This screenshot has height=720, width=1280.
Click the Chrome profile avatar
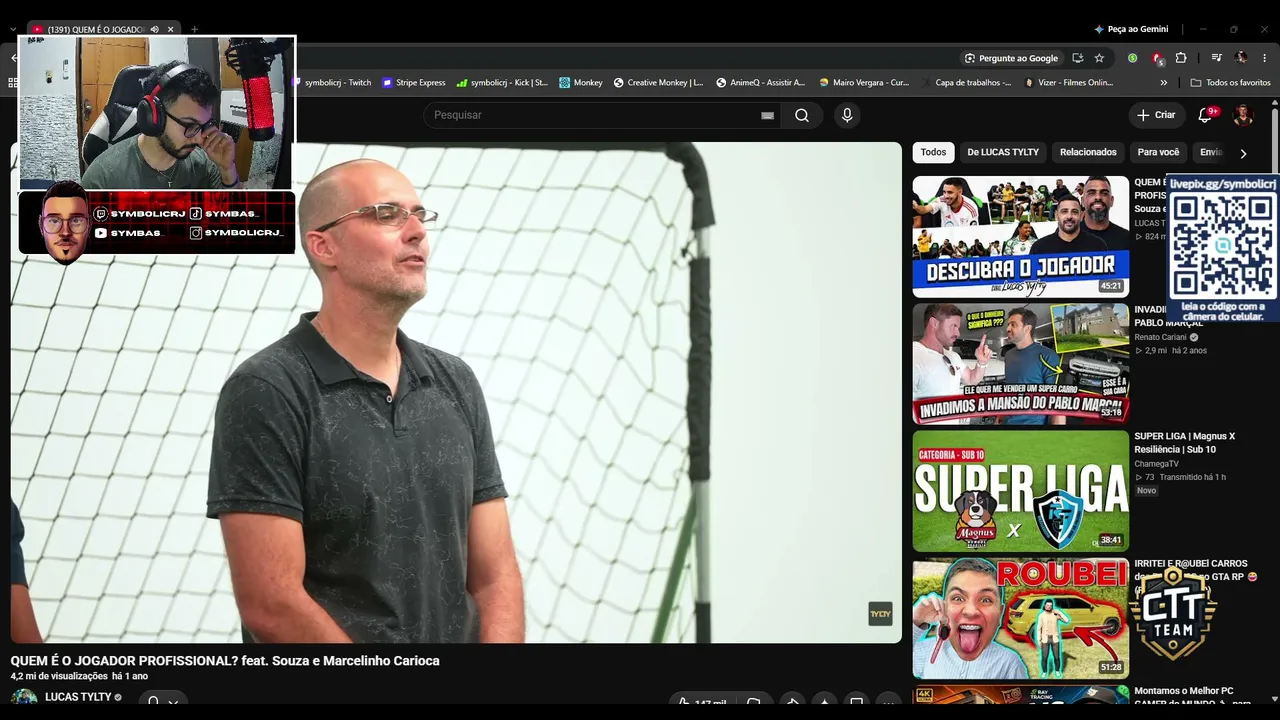click(1241, 58)
